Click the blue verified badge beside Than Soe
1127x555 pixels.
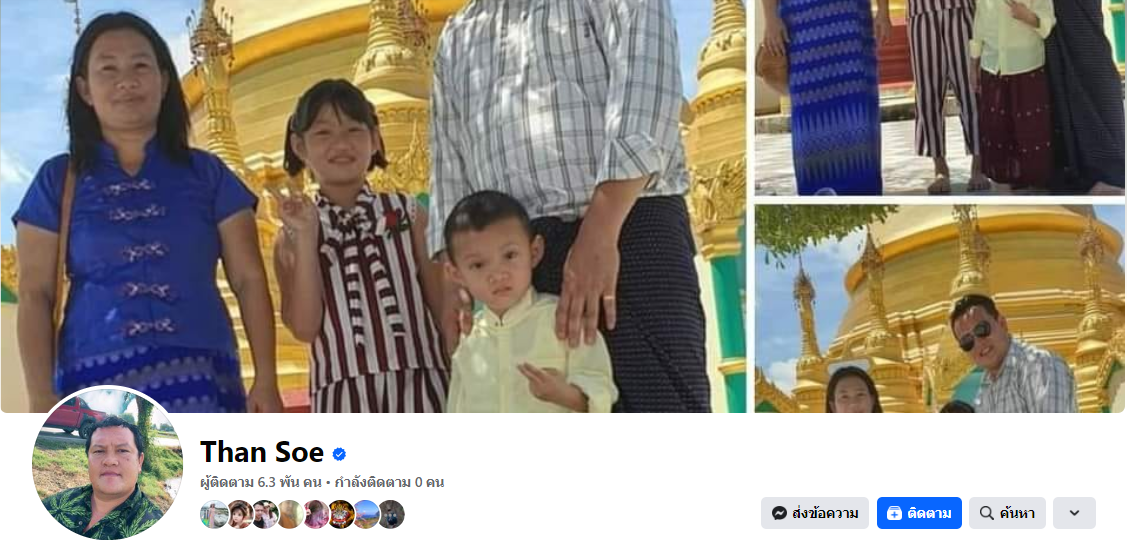(339, 454)
